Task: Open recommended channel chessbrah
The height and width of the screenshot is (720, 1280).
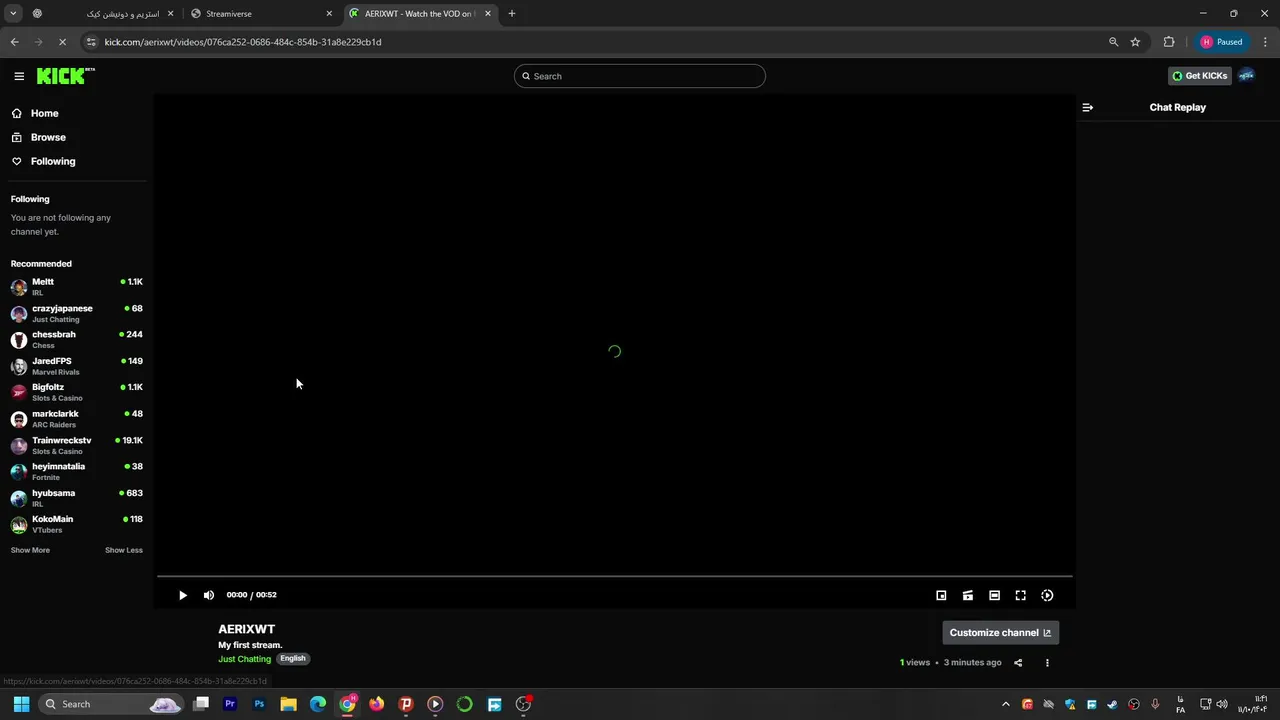Action: [77, 340]
